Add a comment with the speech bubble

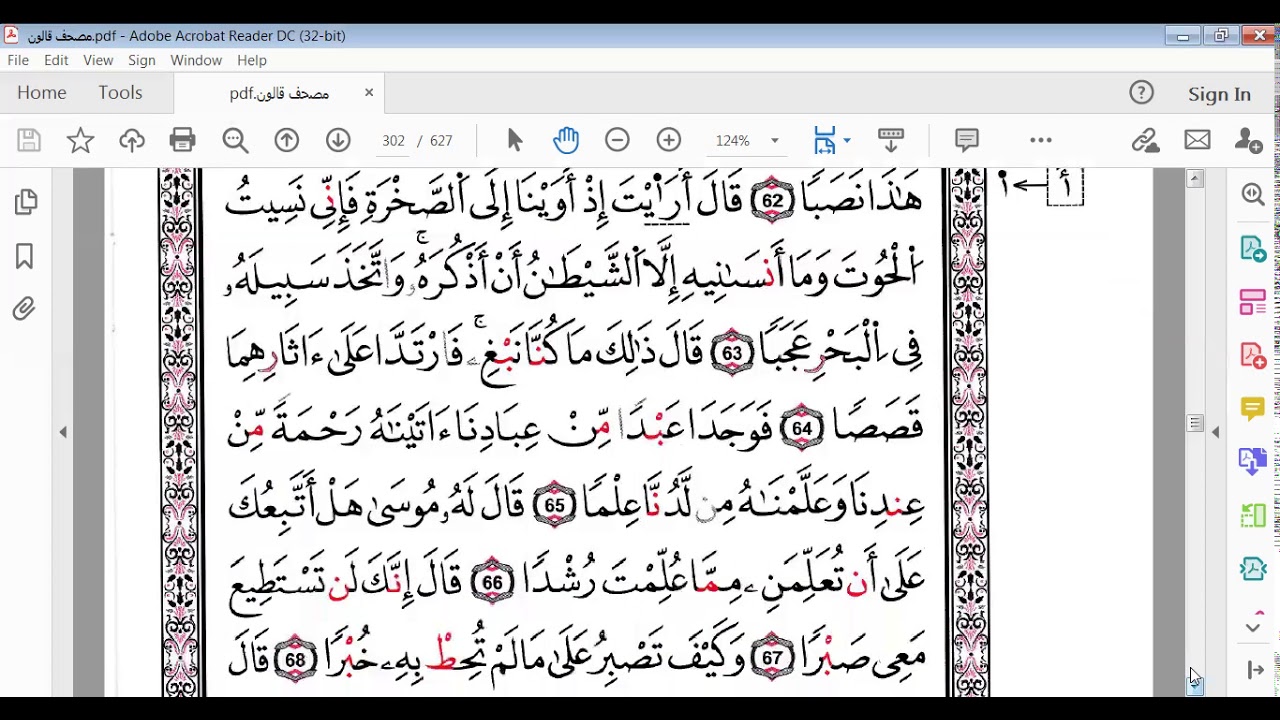[966, 141]
